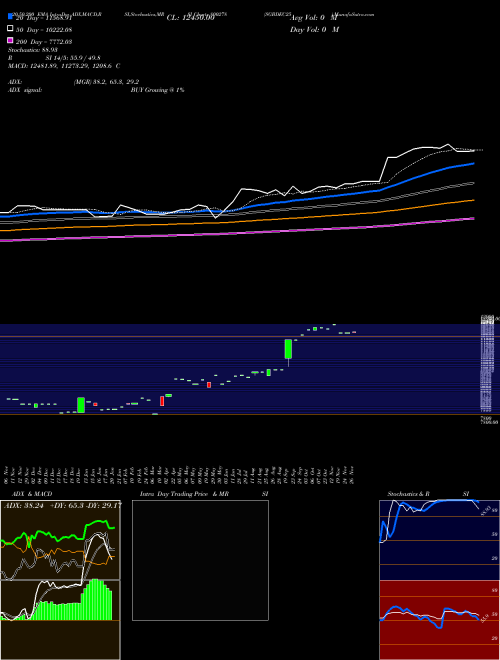
Task: Click the MACD 12481.89, 11273.29 values line
Action: (64, 66)
